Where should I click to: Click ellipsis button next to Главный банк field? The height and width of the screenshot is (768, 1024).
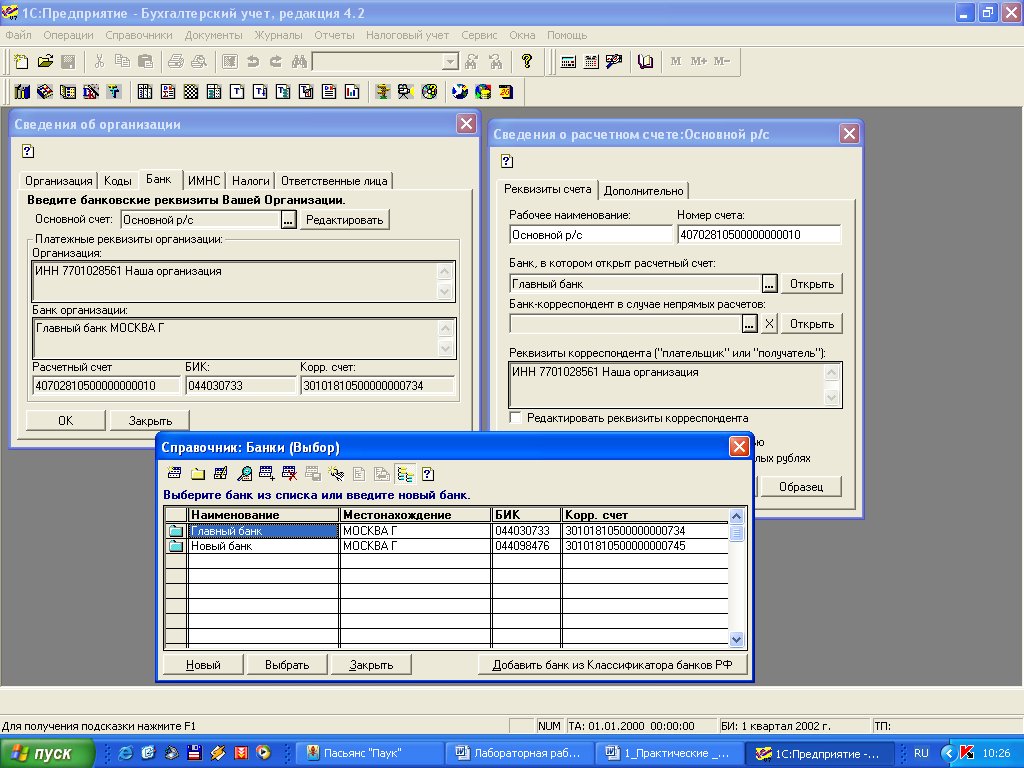tap(769, 283)
